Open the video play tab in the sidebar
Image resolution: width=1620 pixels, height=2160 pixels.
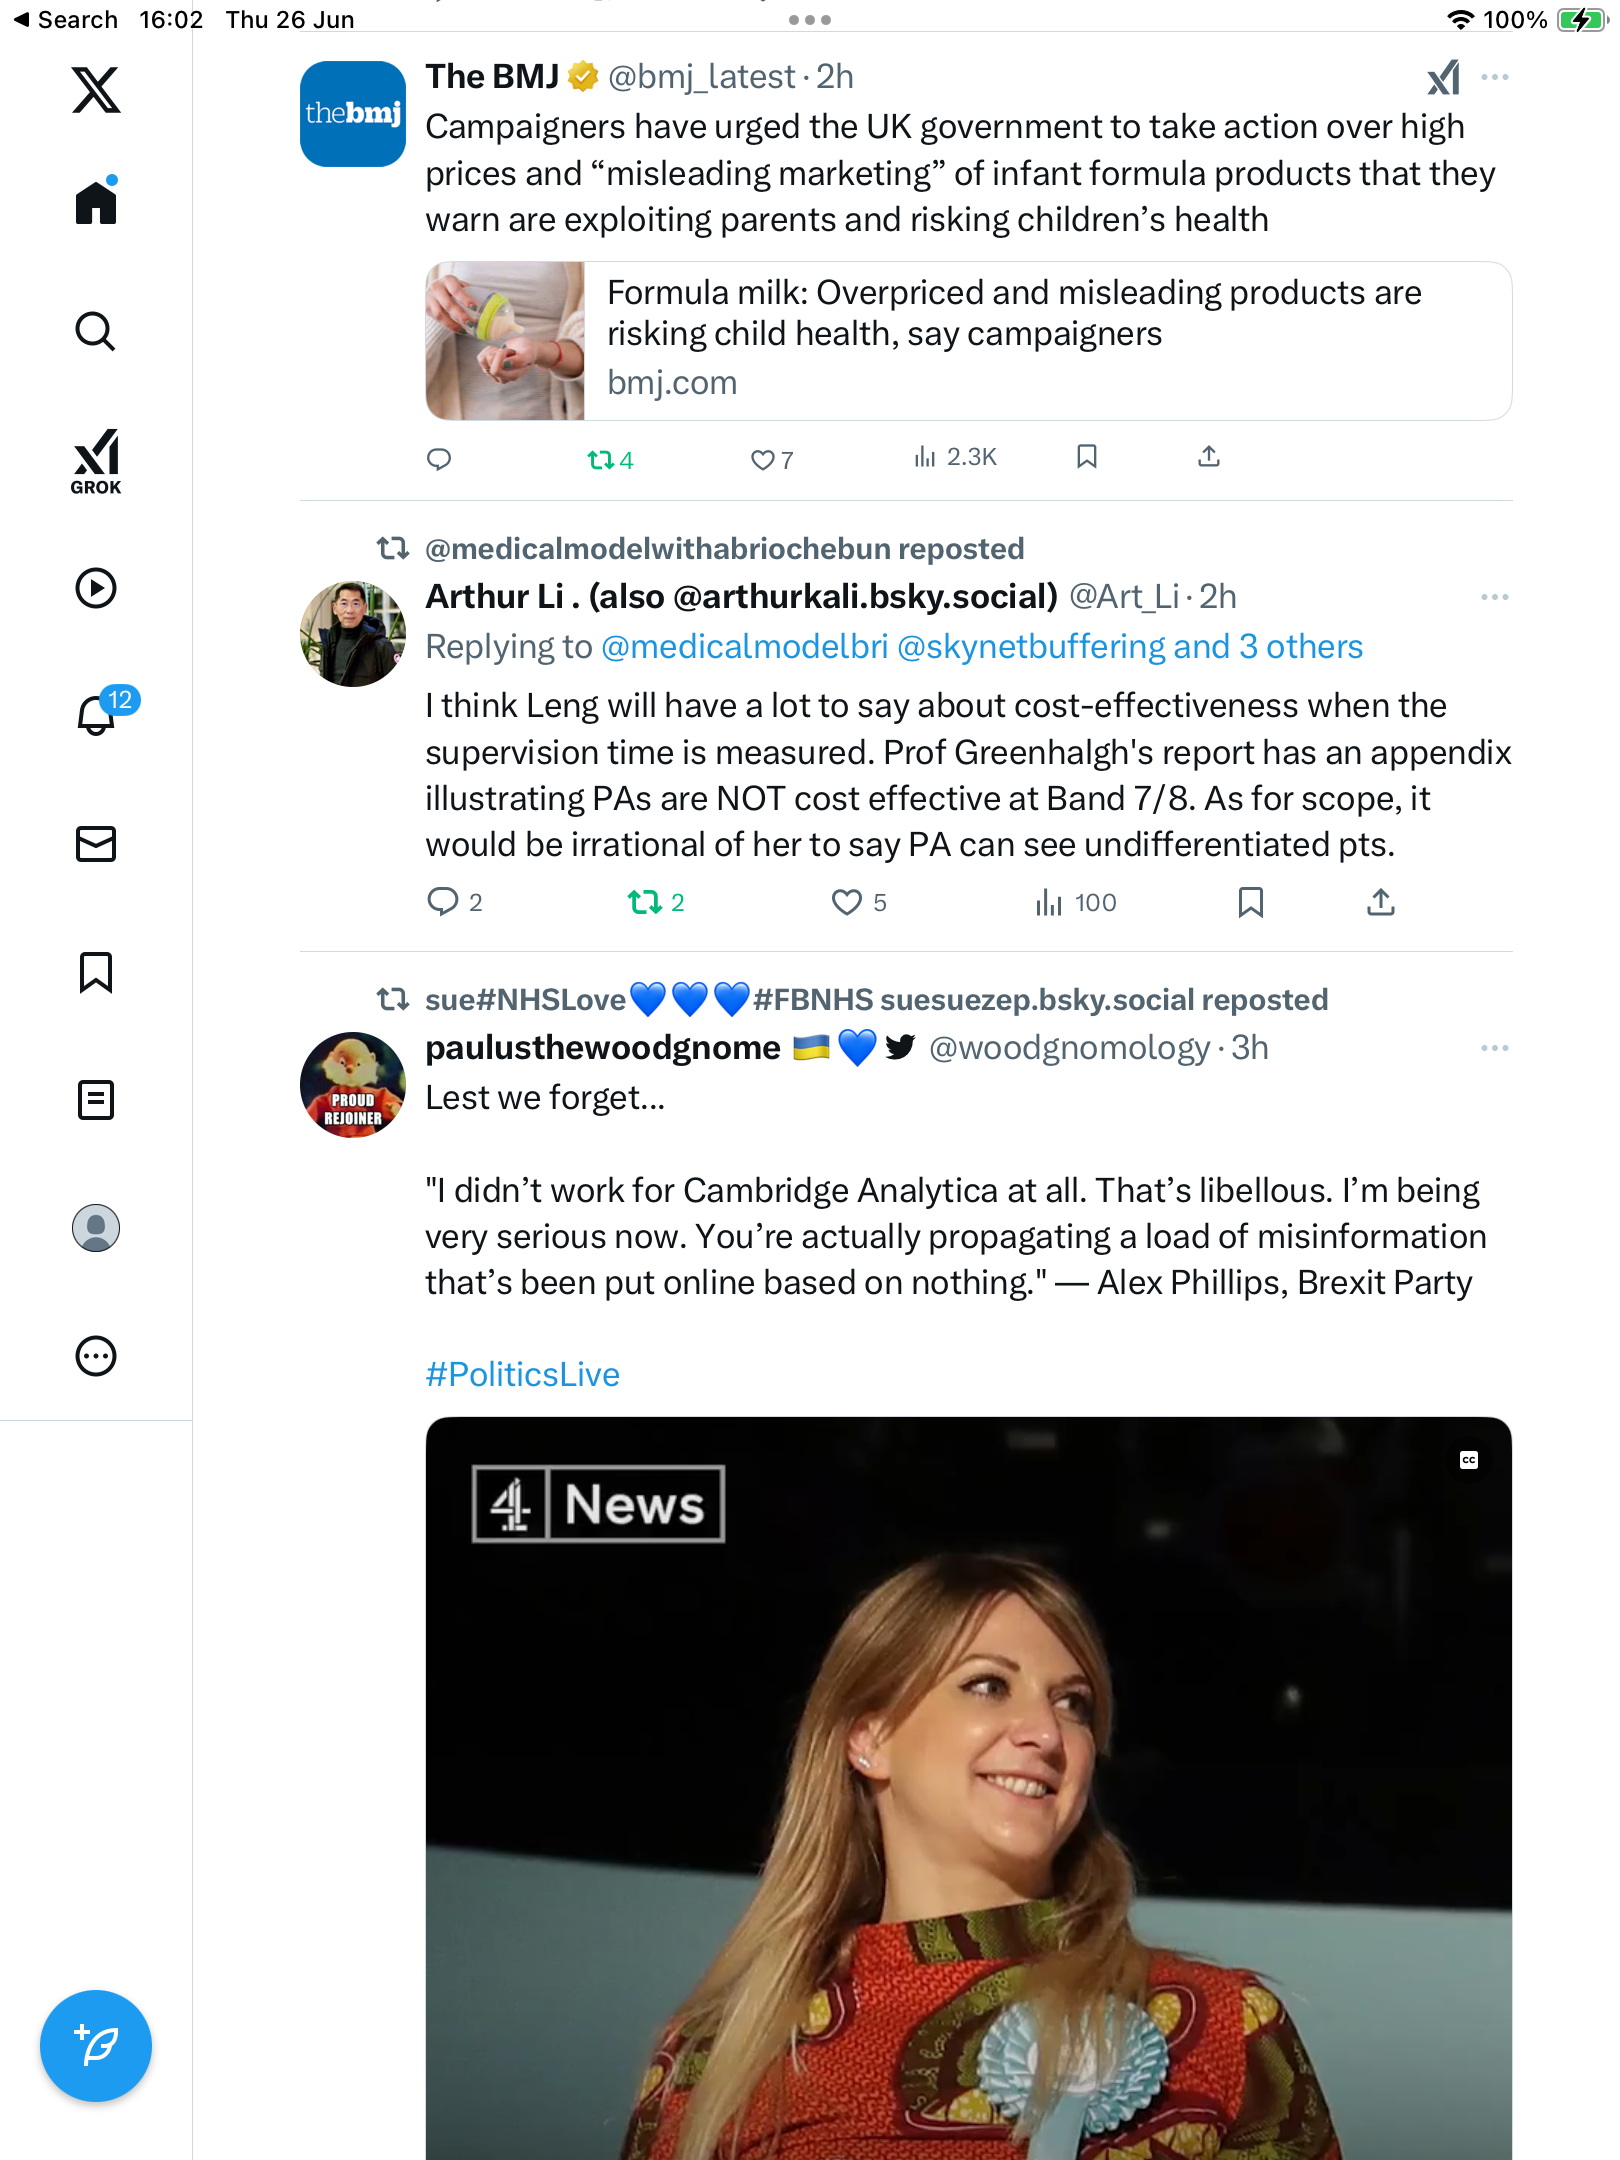point(96,588)
